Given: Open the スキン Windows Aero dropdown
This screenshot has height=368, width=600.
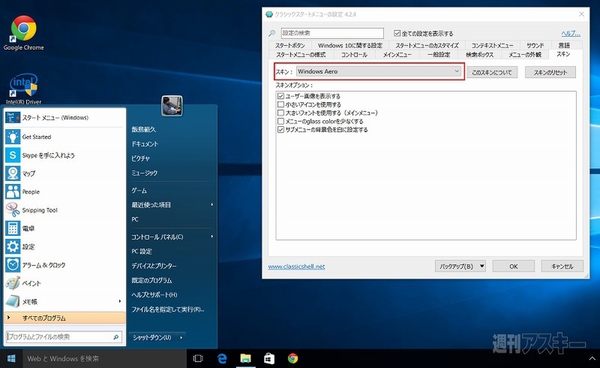Looking at the screenshot, I should click(378, 72).
